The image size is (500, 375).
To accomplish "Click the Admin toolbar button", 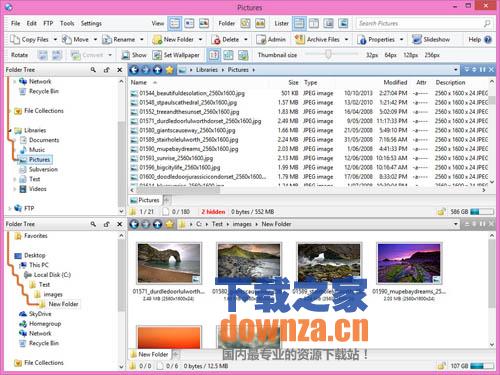I will pos(271,40).
